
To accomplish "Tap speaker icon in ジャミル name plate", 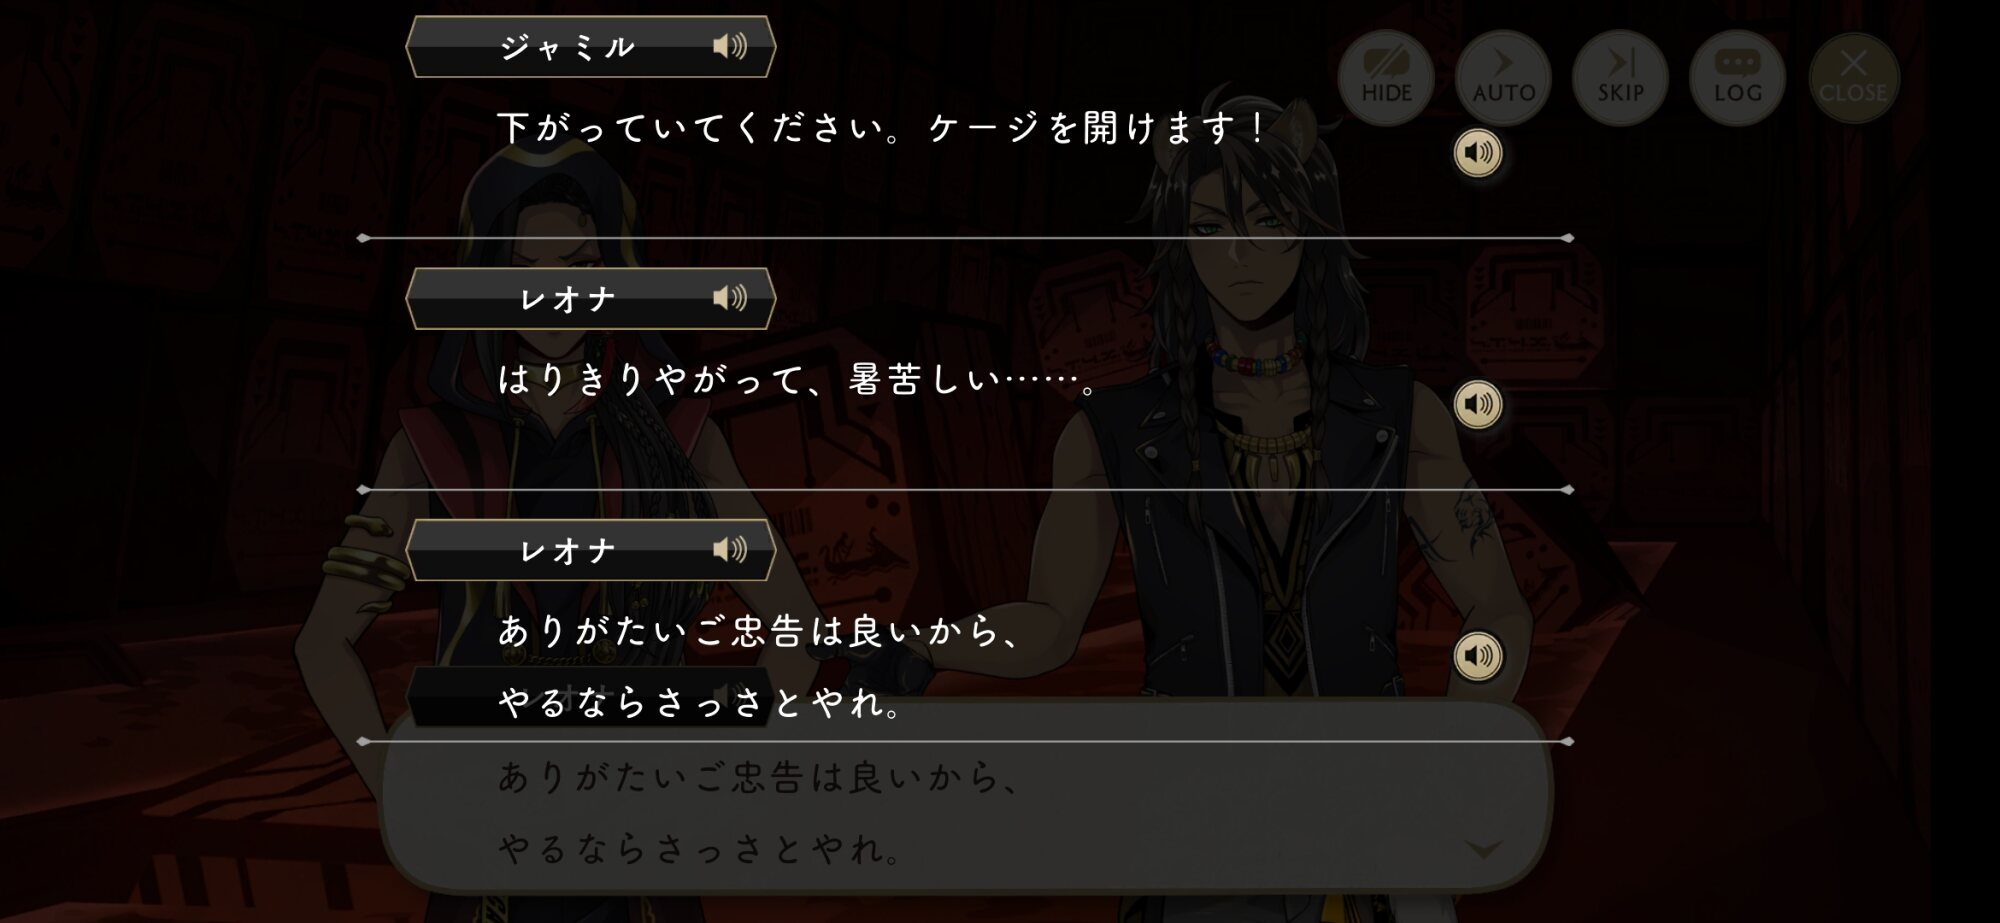I will 730,46.
